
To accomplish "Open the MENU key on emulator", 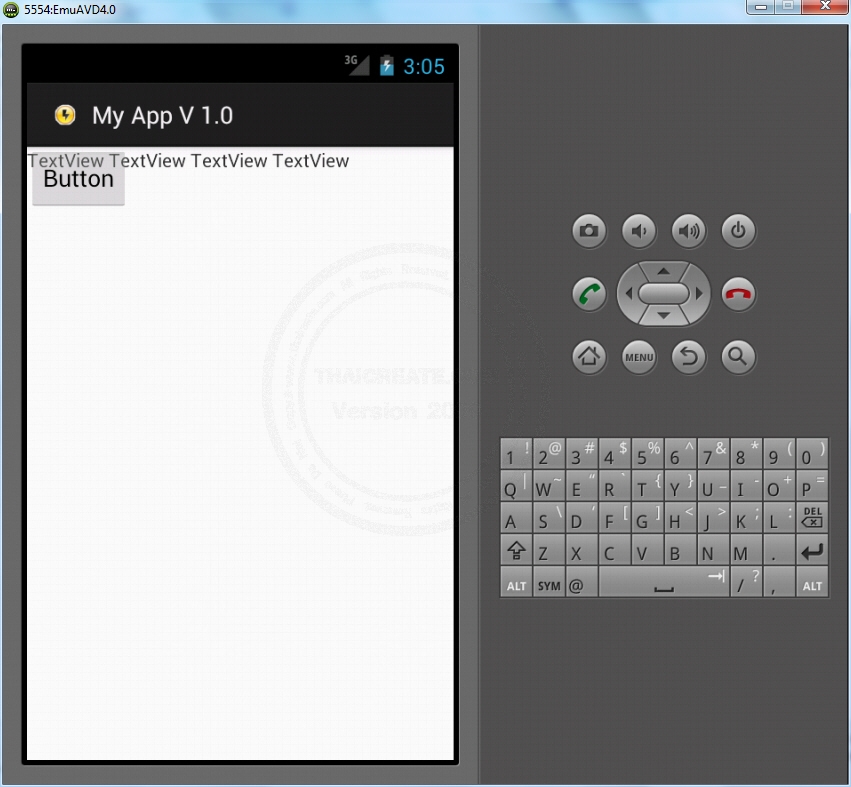I will click(639, 357).
